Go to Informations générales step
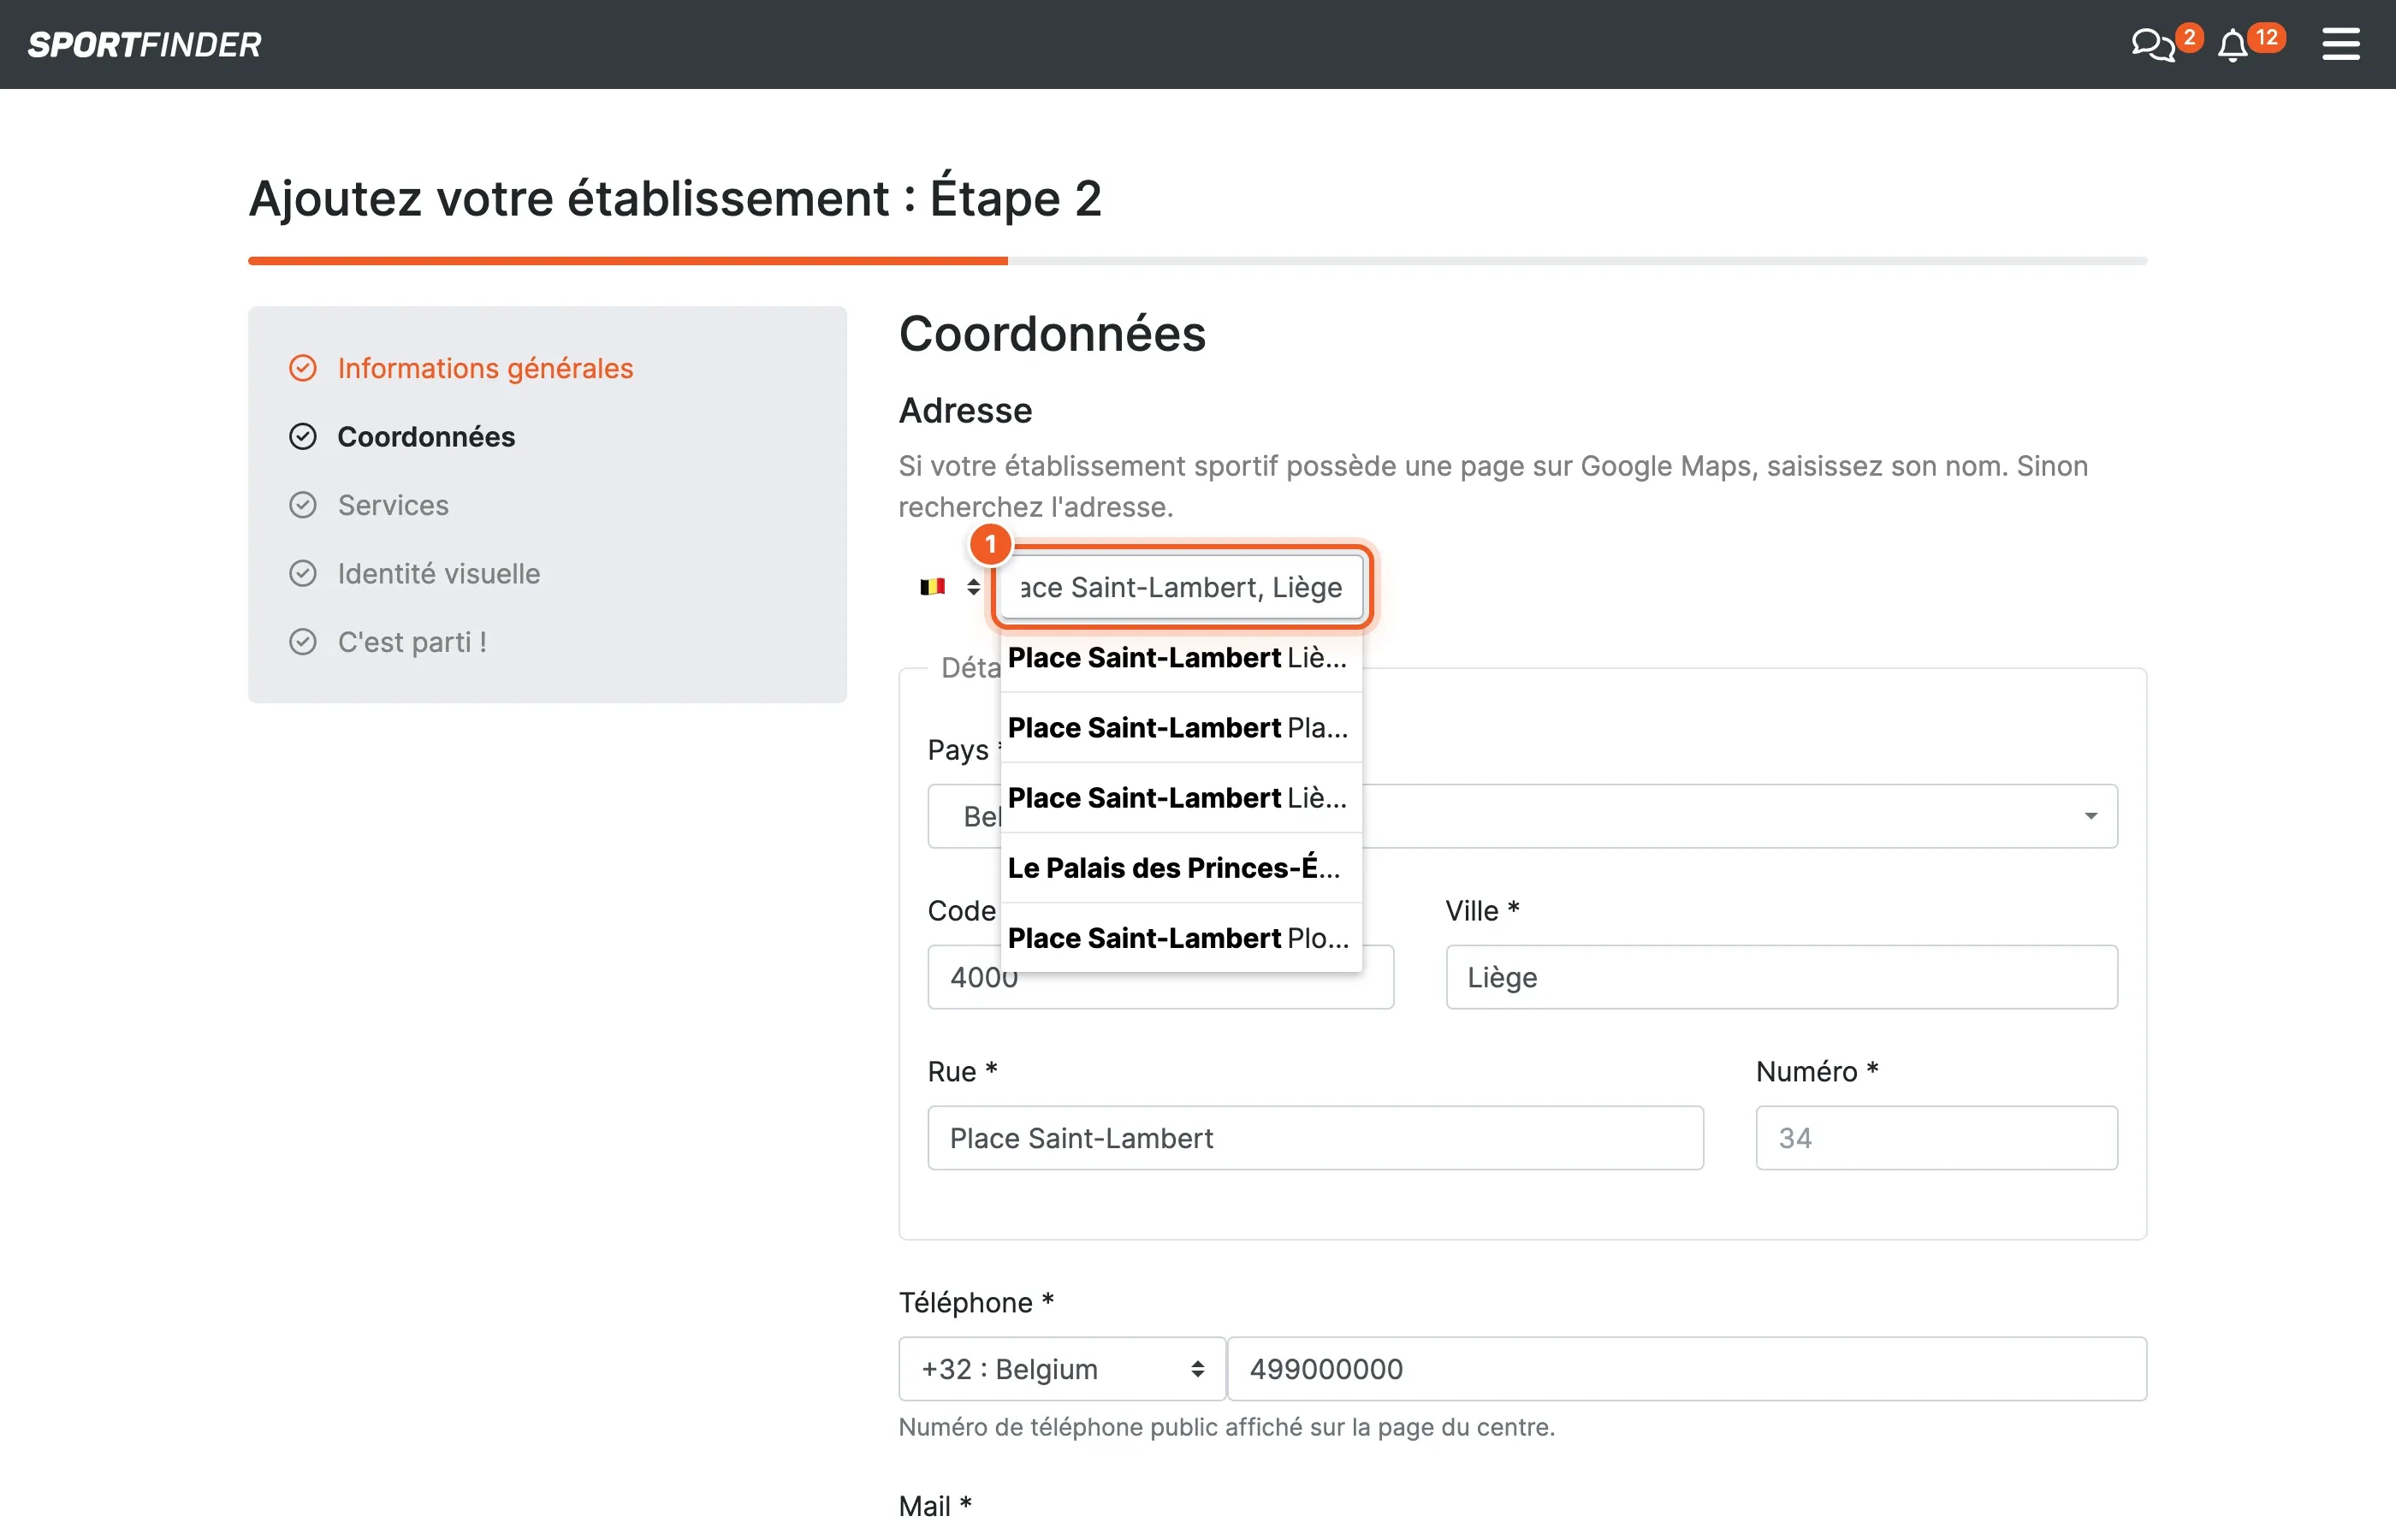 pyautogui.click(x=485, y=368)
